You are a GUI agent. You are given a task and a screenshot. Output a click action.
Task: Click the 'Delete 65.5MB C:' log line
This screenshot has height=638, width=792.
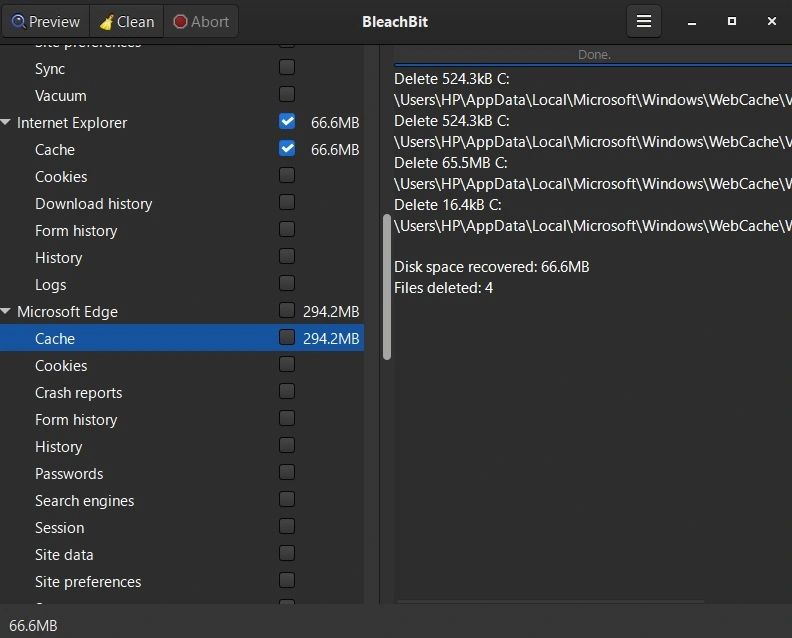pos(451,163)
